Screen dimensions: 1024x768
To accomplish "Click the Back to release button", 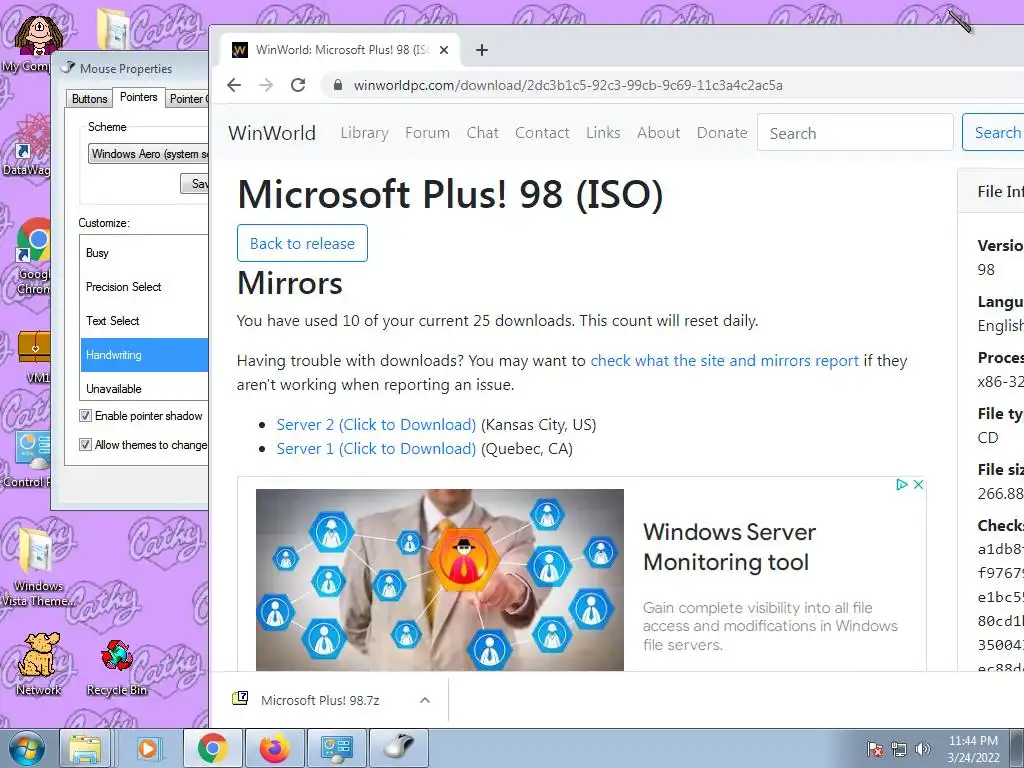I will 302,243.
